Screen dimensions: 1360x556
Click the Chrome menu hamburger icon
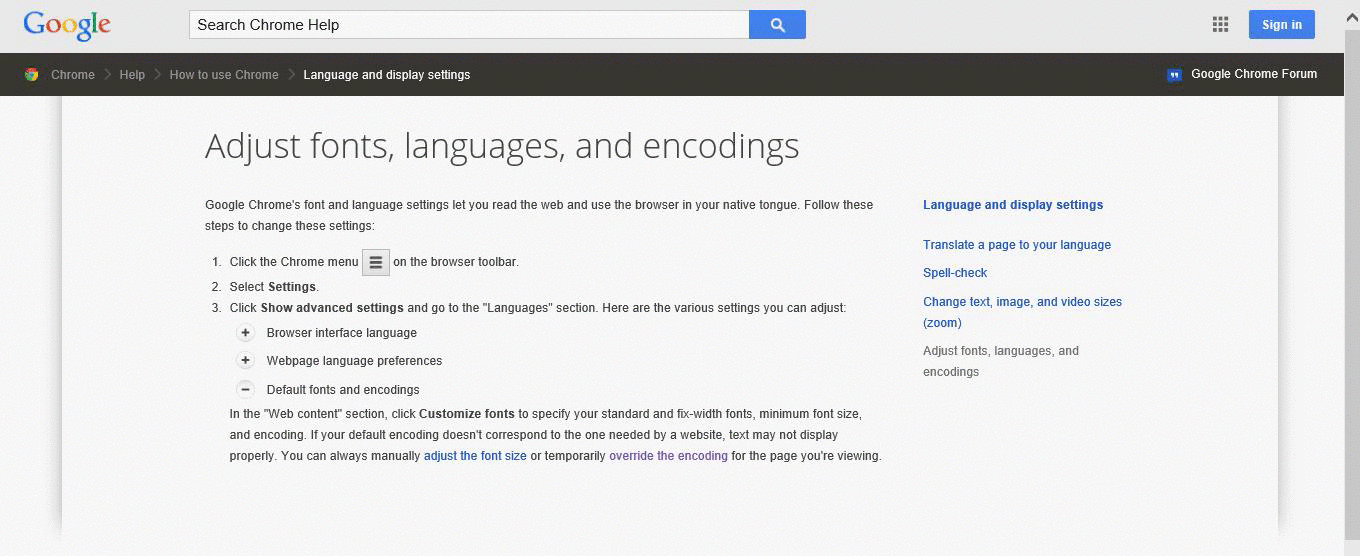point(376,263)
